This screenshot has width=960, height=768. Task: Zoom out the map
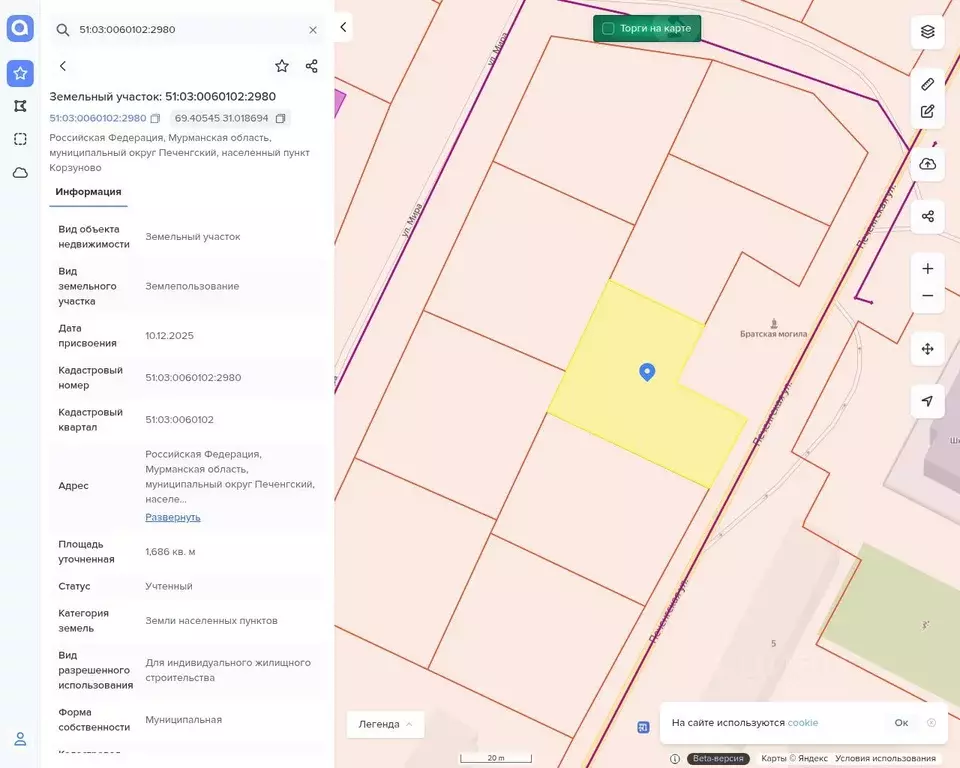(928, 296)
